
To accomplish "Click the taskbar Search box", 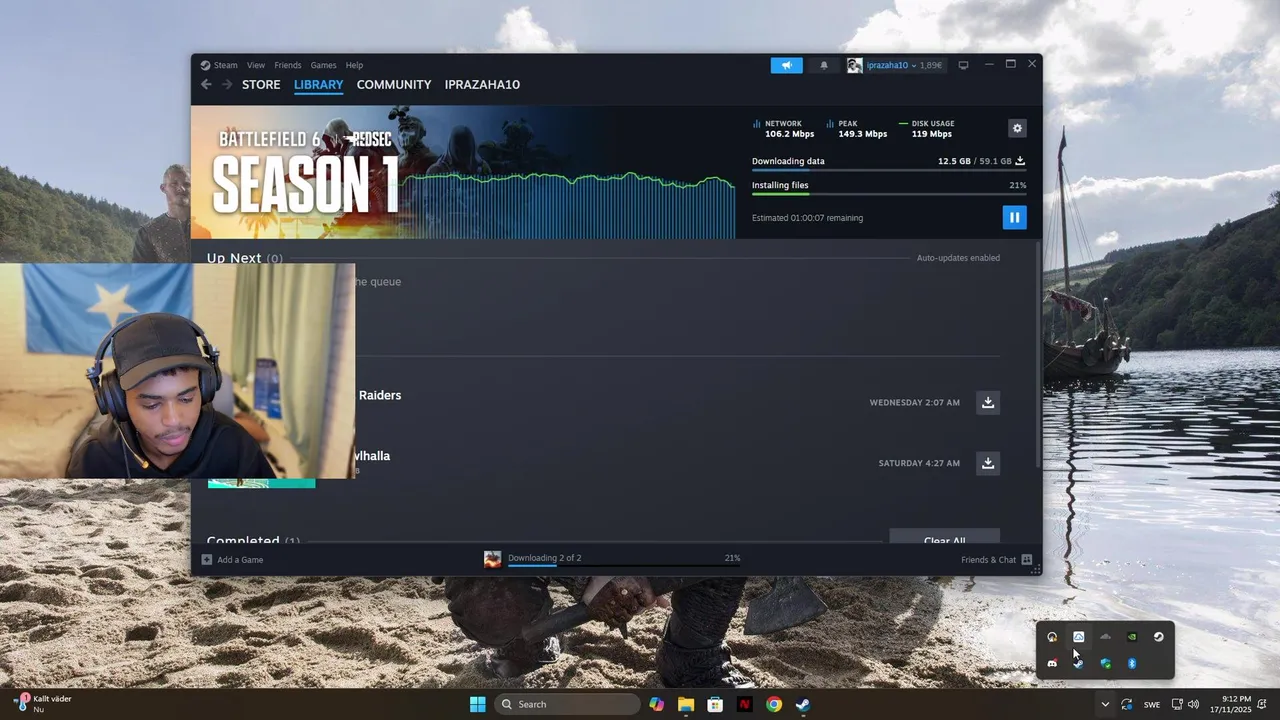I will 567,704.
